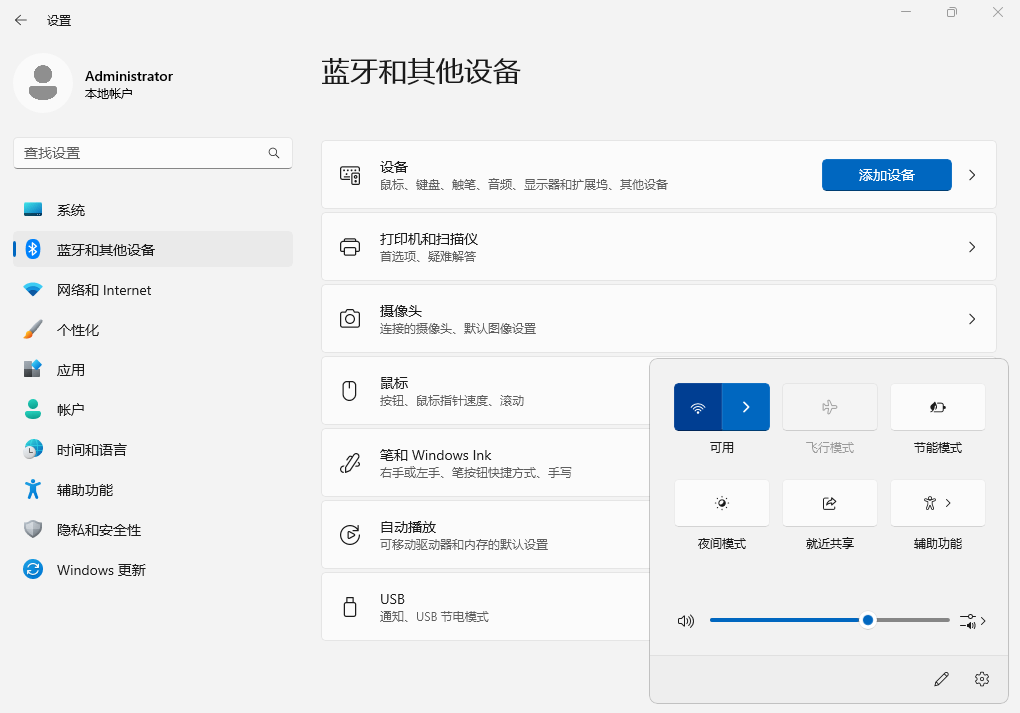Expand Wi-Fi networks list chevron

[746, 407]
